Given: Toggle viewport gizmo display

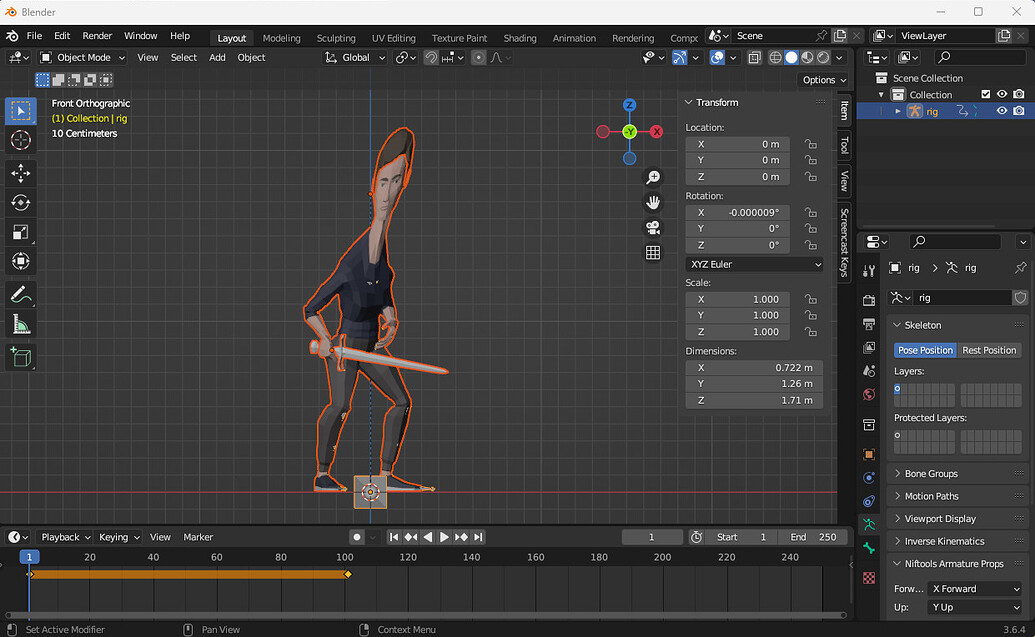Looking at the screenshot, I should coord(679,57).
